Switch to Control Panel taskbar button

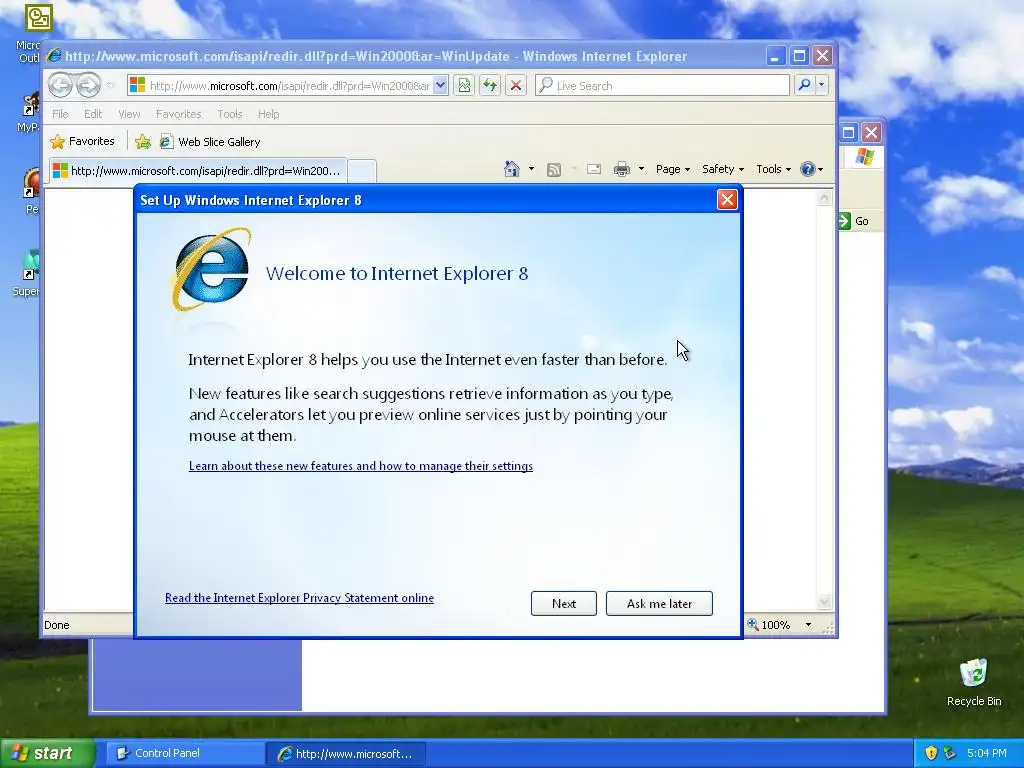(x=184, y=754)
